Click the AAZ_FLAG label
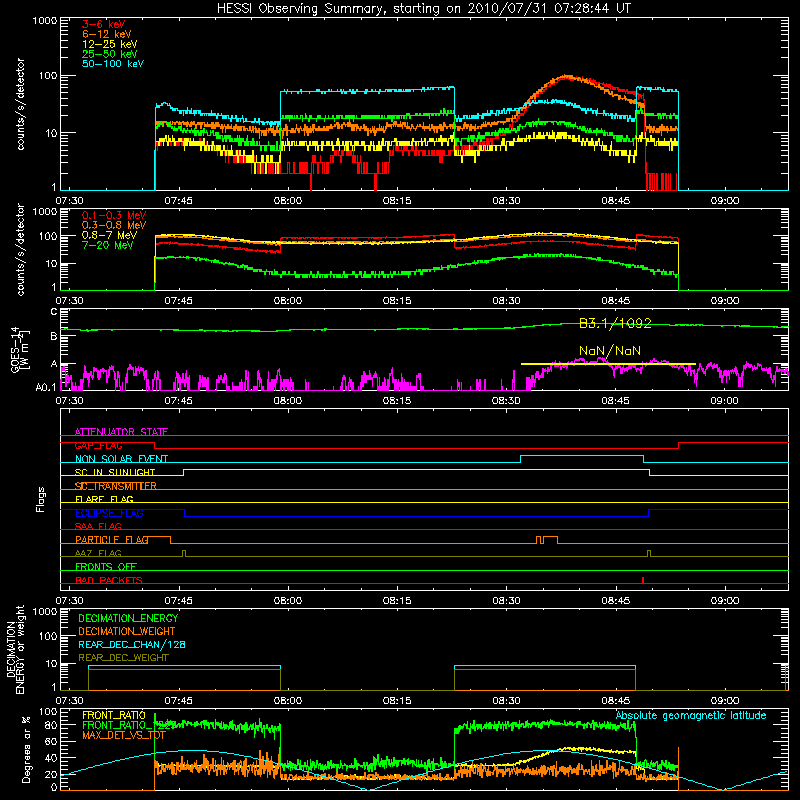 pyautogui.click(x=98, y=553)
